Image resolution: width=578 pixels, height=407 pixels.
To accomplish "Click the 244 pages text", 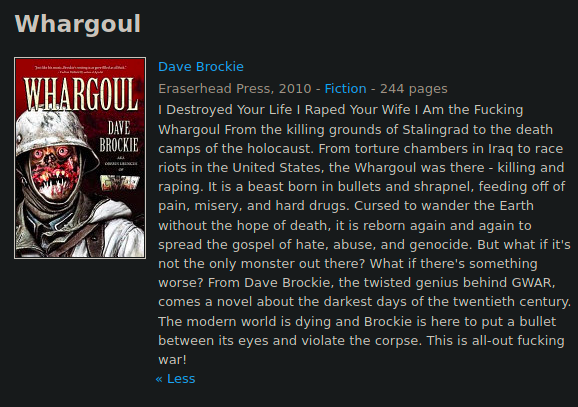I will [414, 89].
